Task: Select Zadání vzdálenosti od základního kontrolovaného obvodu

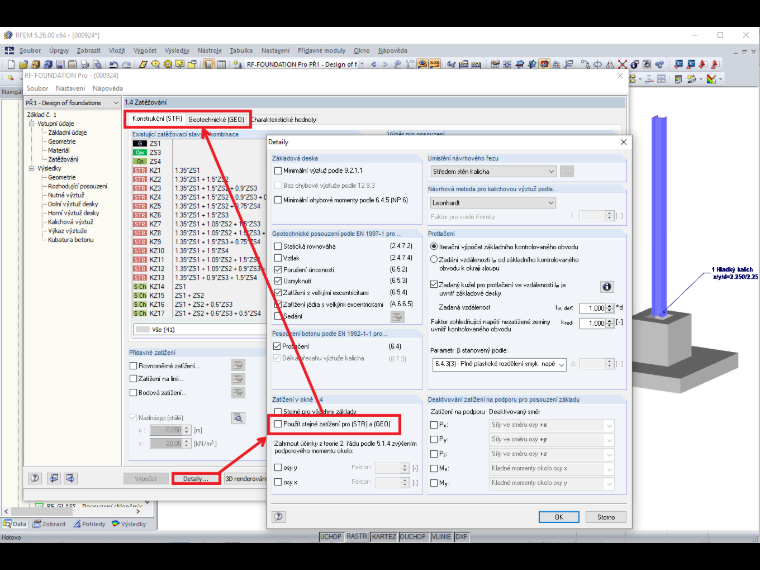Action: [x=434, y=260]
